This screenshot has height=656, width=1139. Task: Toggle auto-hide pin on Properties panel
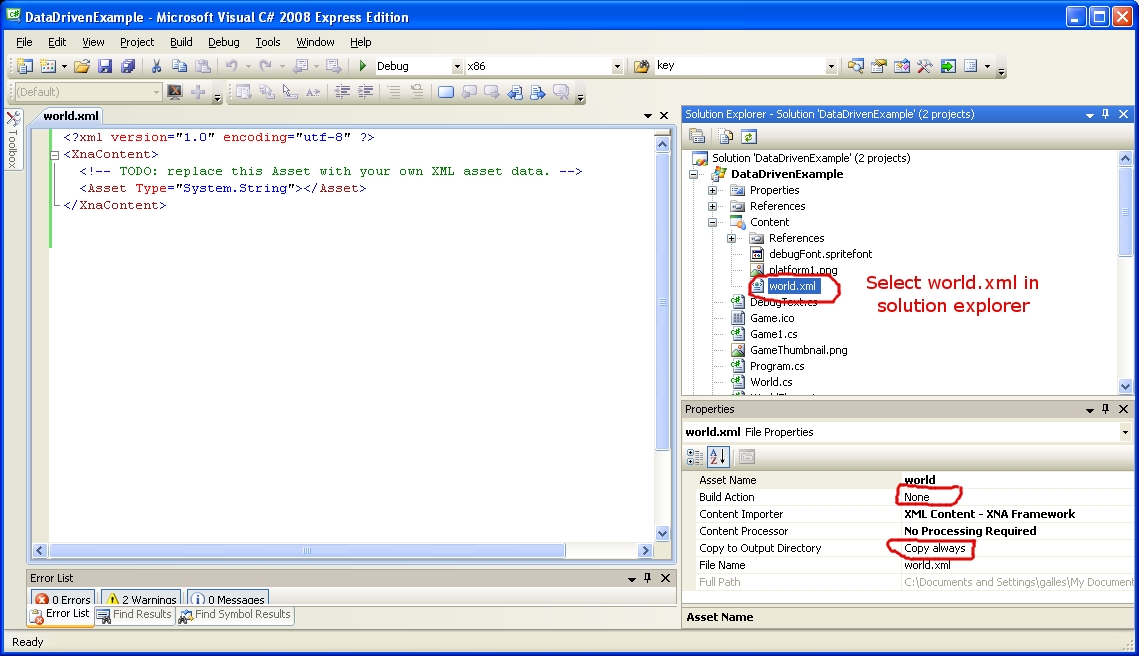pos(1106,409)
